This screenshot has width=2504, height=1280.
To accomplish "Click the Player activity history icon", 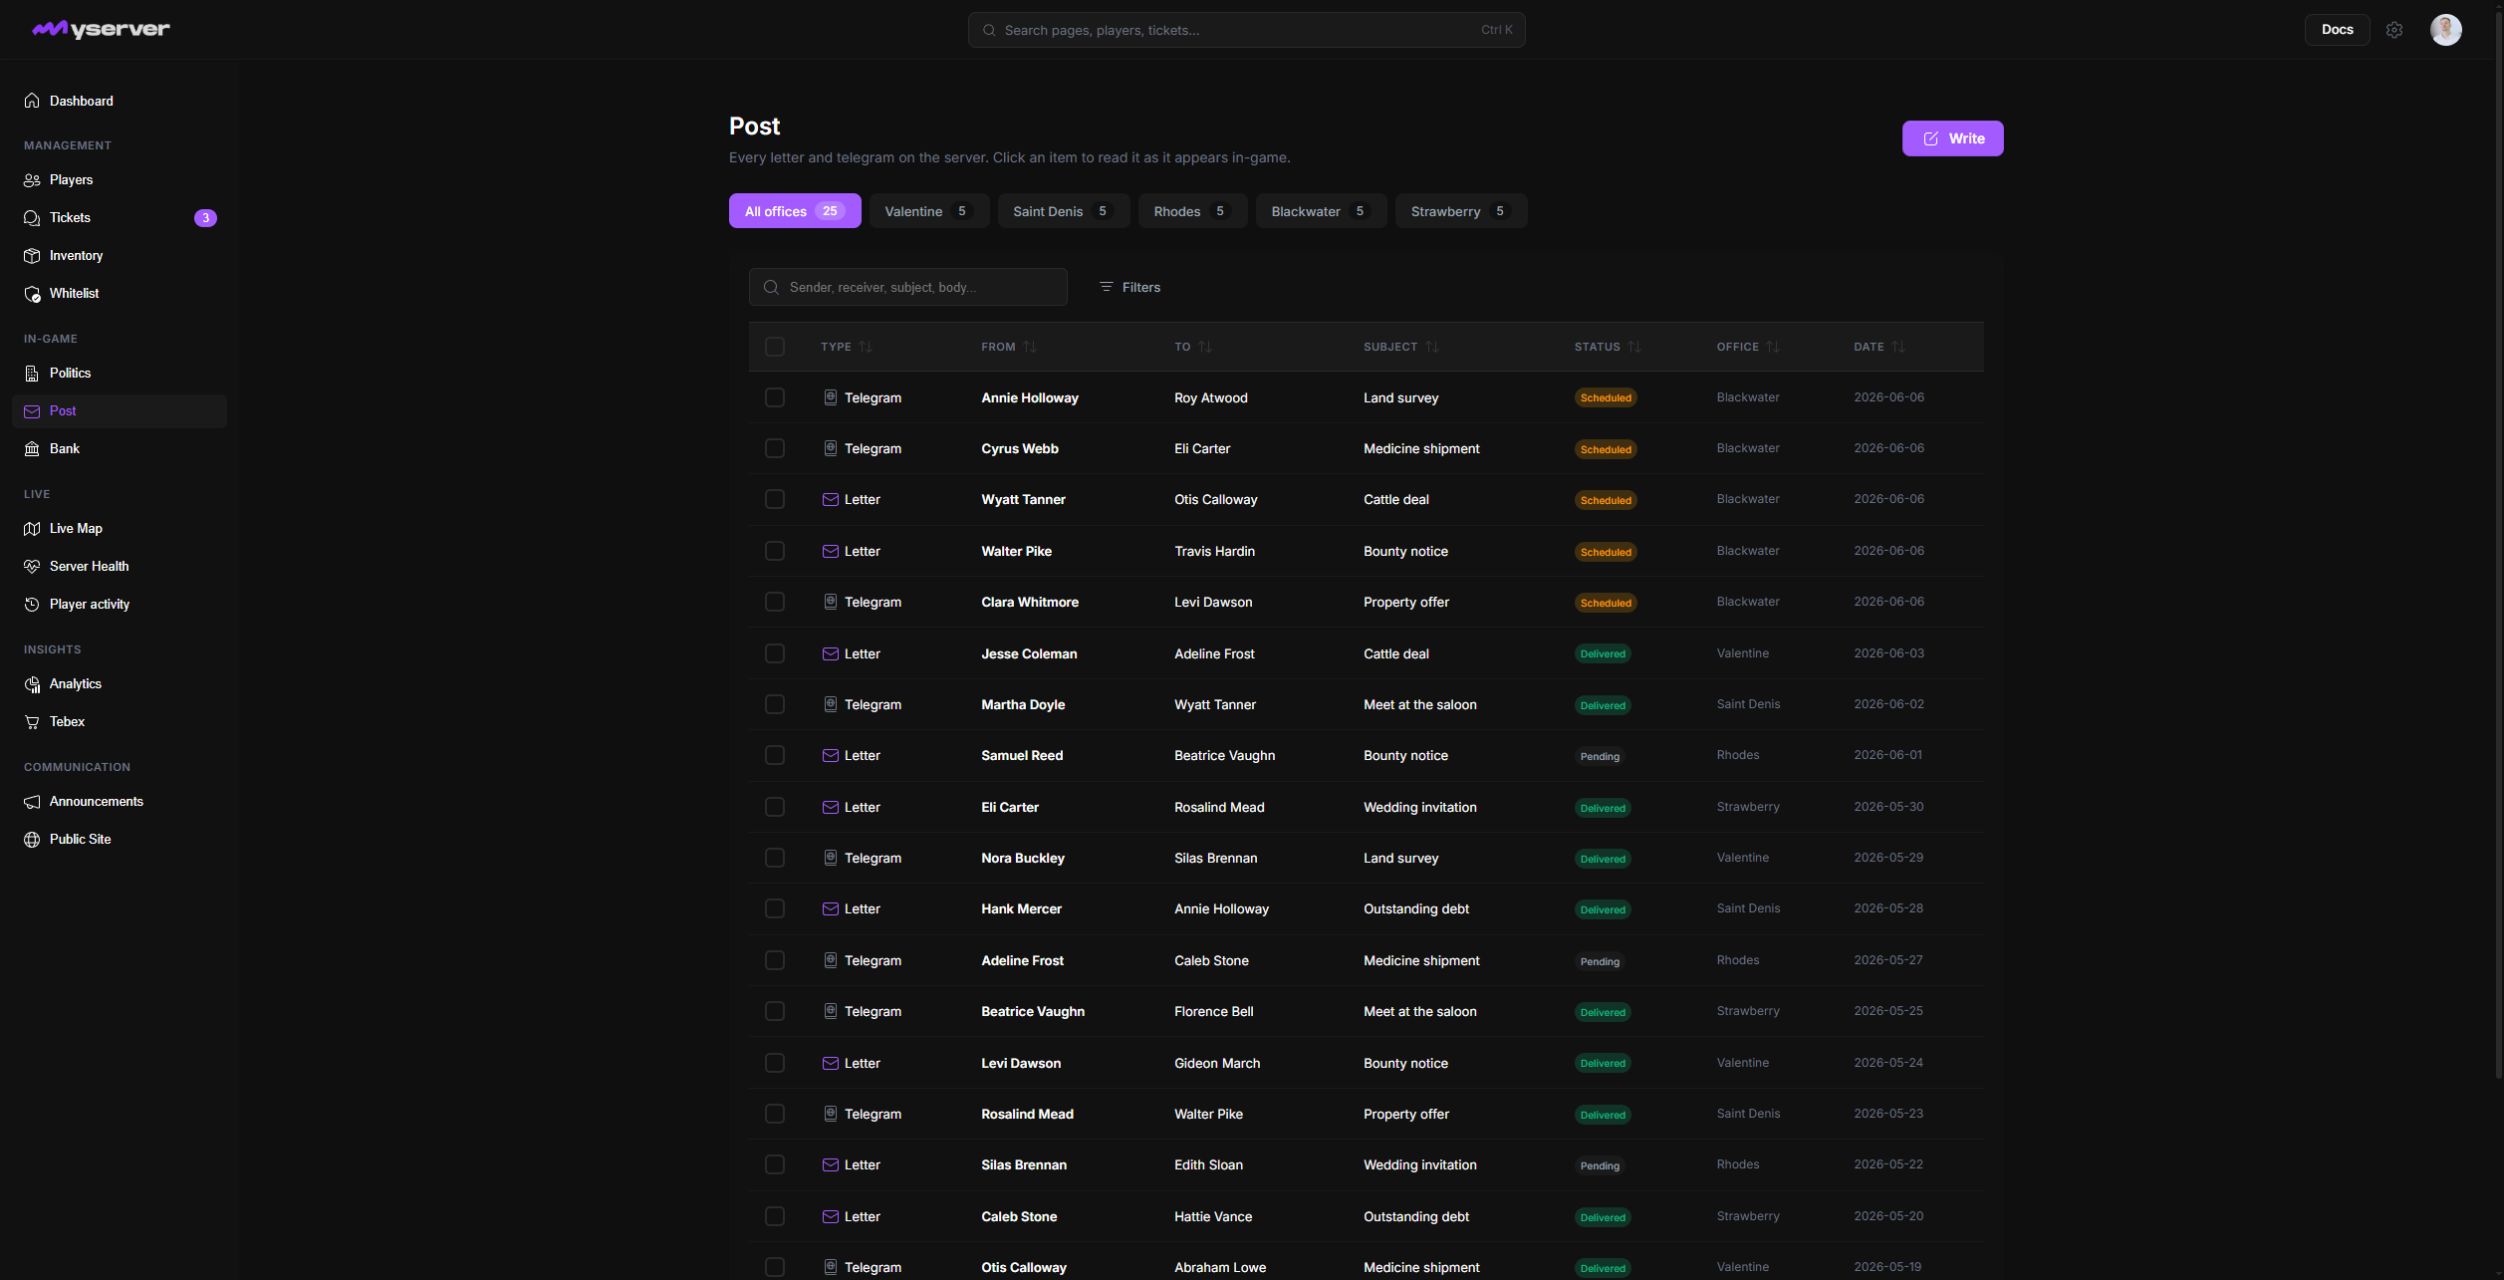I will pyautogui.click(x=32, y=605).
